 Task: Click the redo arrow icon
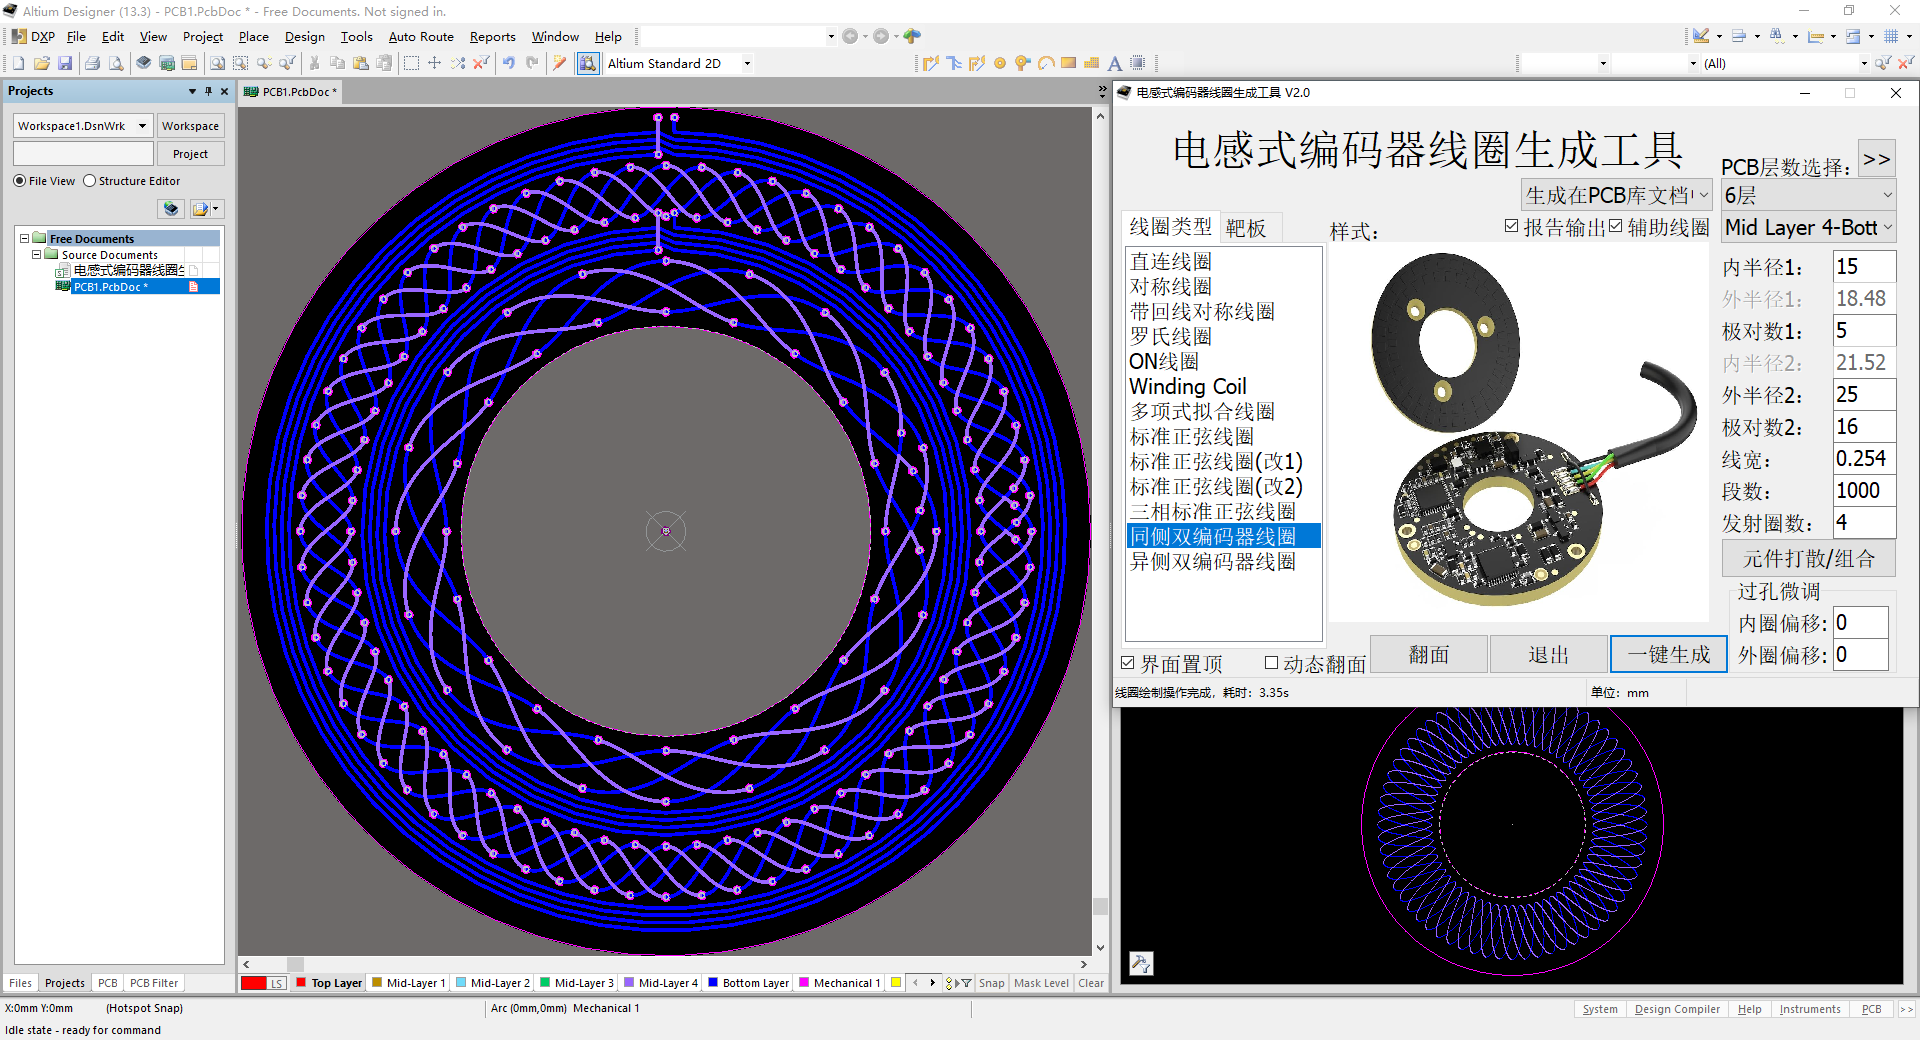[532, 63]
